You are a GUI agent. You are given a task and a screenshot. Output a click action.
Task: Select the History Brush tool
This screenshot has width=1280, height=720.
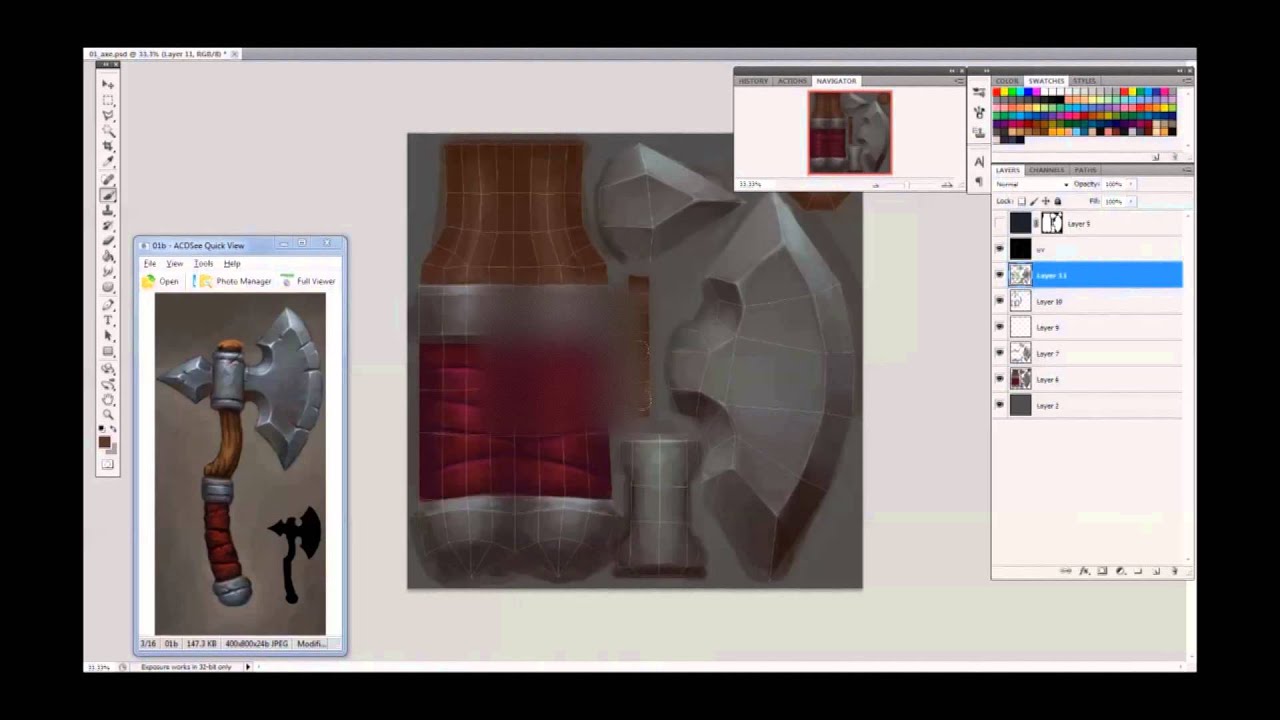click(x=108, y=224)
